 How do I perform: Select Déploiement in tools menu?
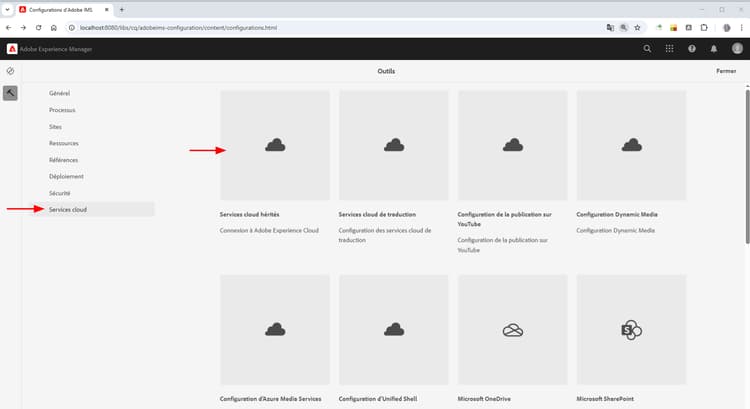[x=66, y=177]
